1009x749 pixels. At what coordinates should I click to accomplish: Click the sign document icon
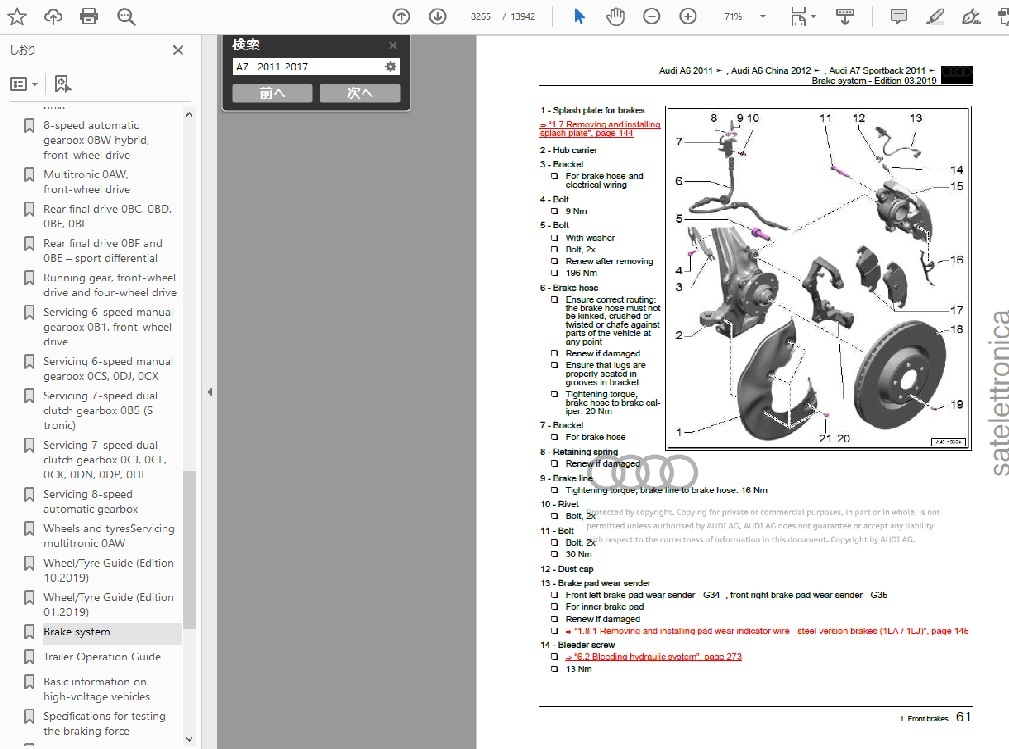[971, 17]
